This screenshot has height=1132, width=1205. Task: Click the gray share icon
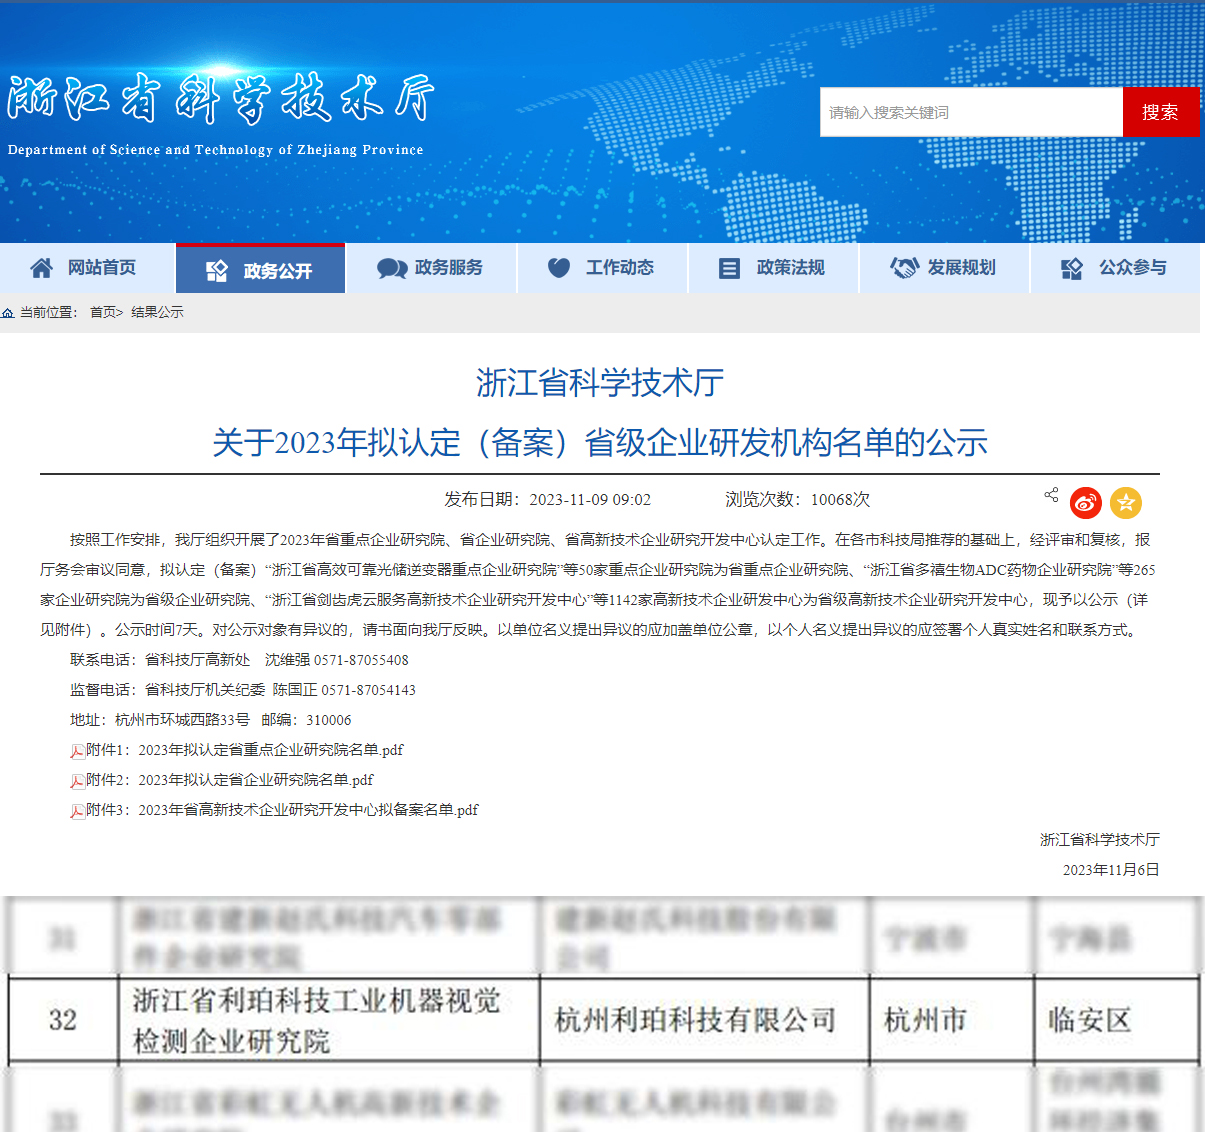[1051, 495]
